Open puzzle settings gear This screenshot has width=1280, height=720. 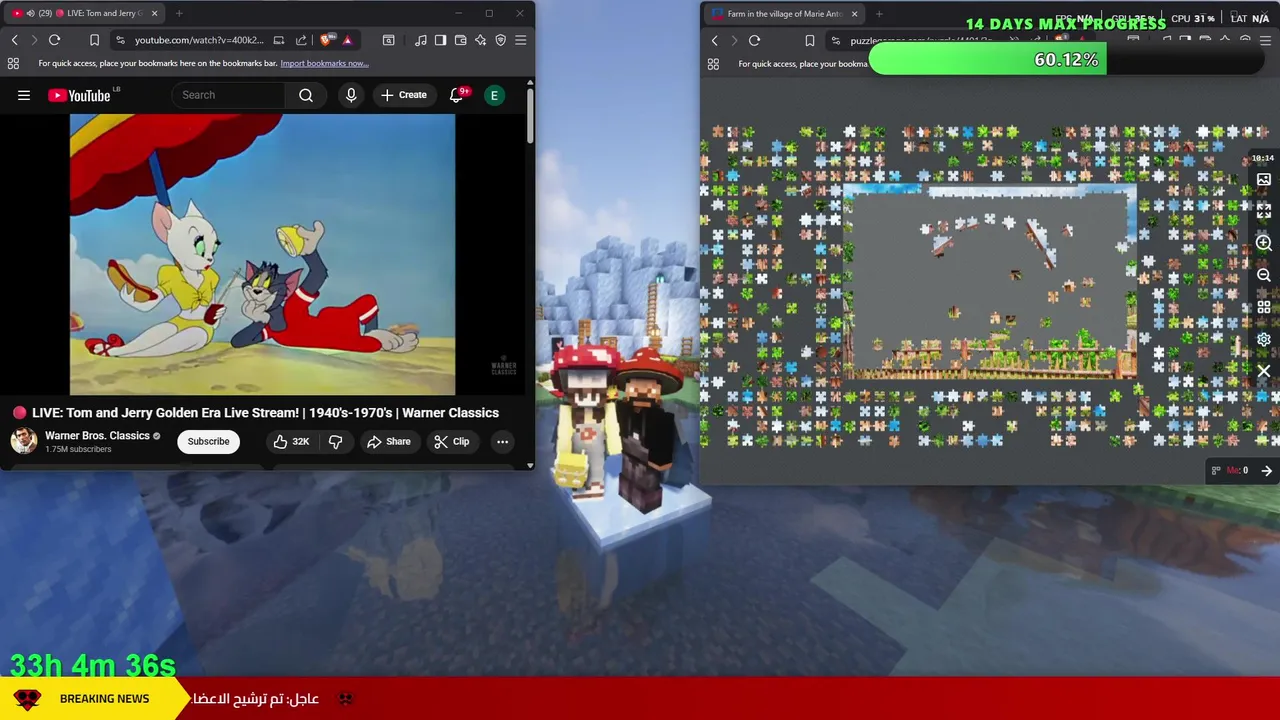tap(1264, 339)
